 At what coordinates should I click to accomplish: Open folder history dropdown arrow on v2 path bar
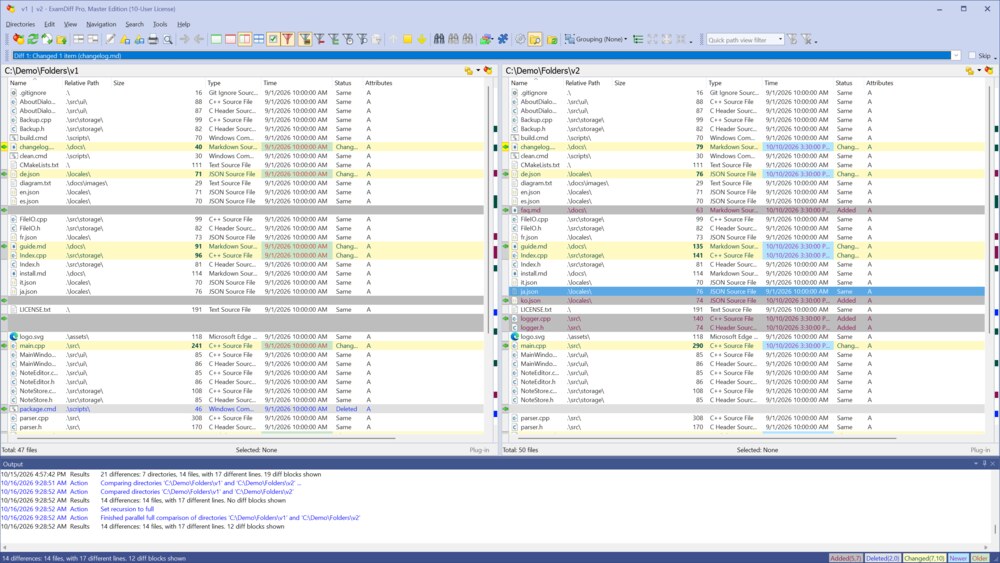(x=980, y=71)
